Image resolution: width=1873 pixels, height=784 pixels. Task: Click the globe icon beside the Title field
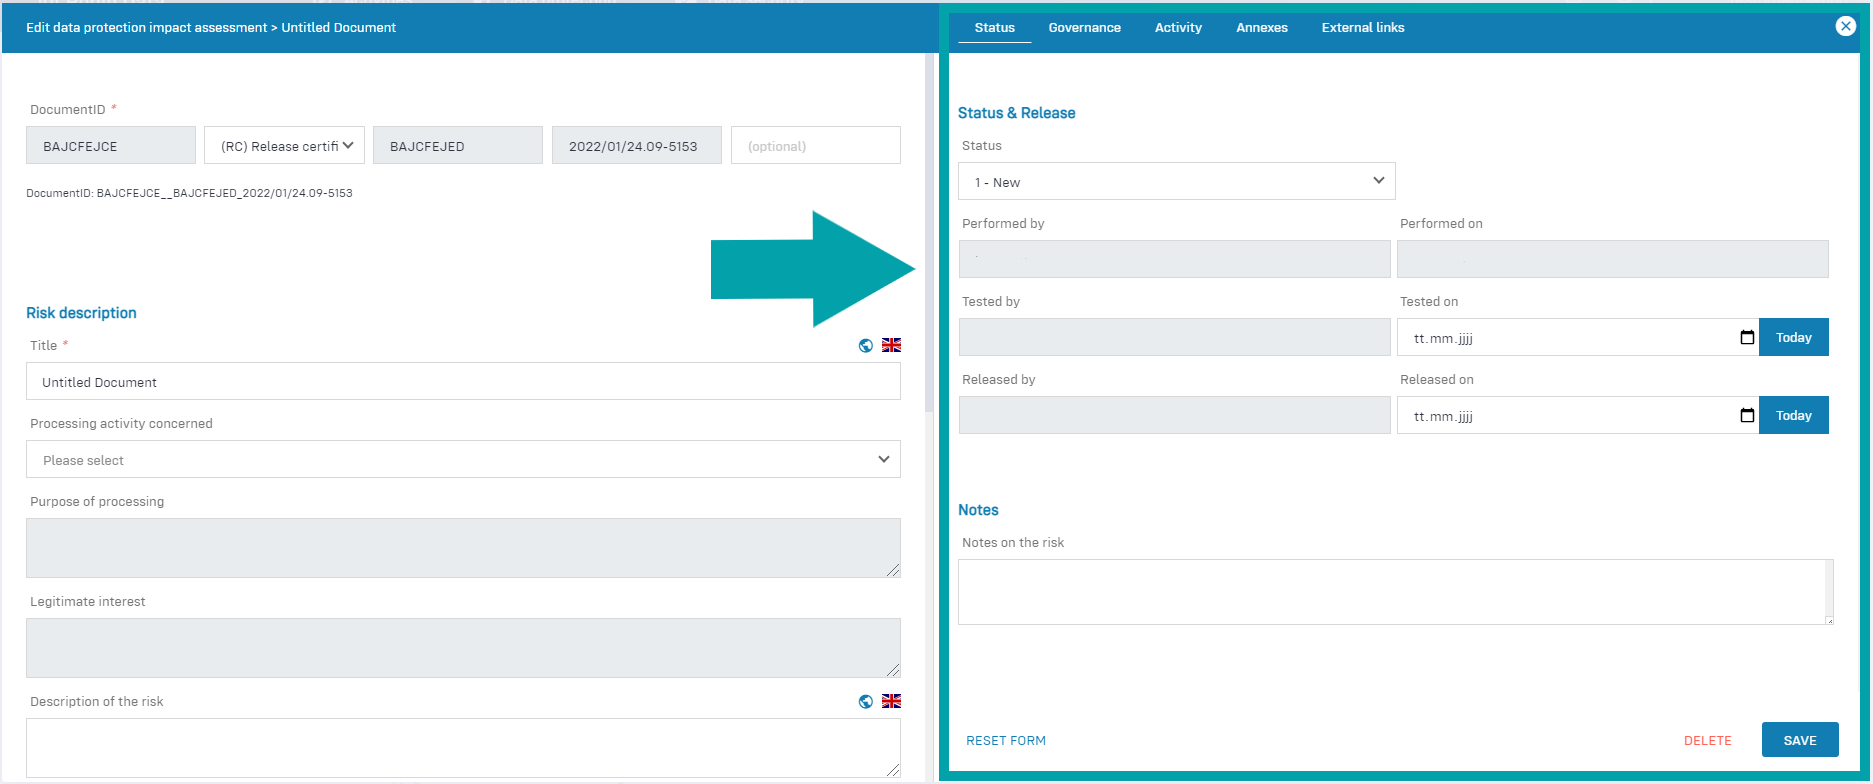(x=866, y=346)
